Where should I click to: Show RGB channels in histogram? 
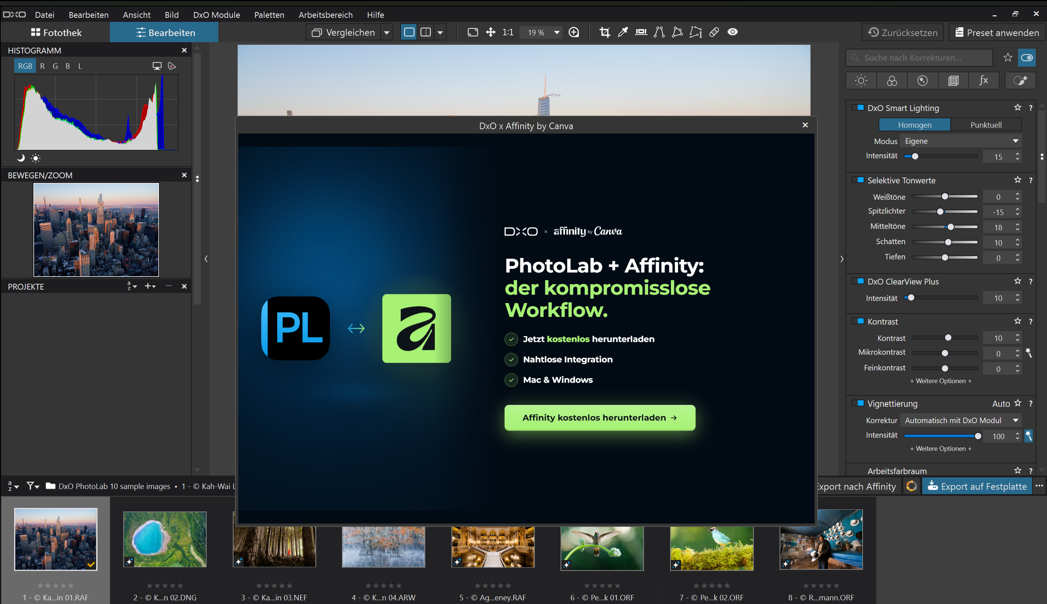25,66
